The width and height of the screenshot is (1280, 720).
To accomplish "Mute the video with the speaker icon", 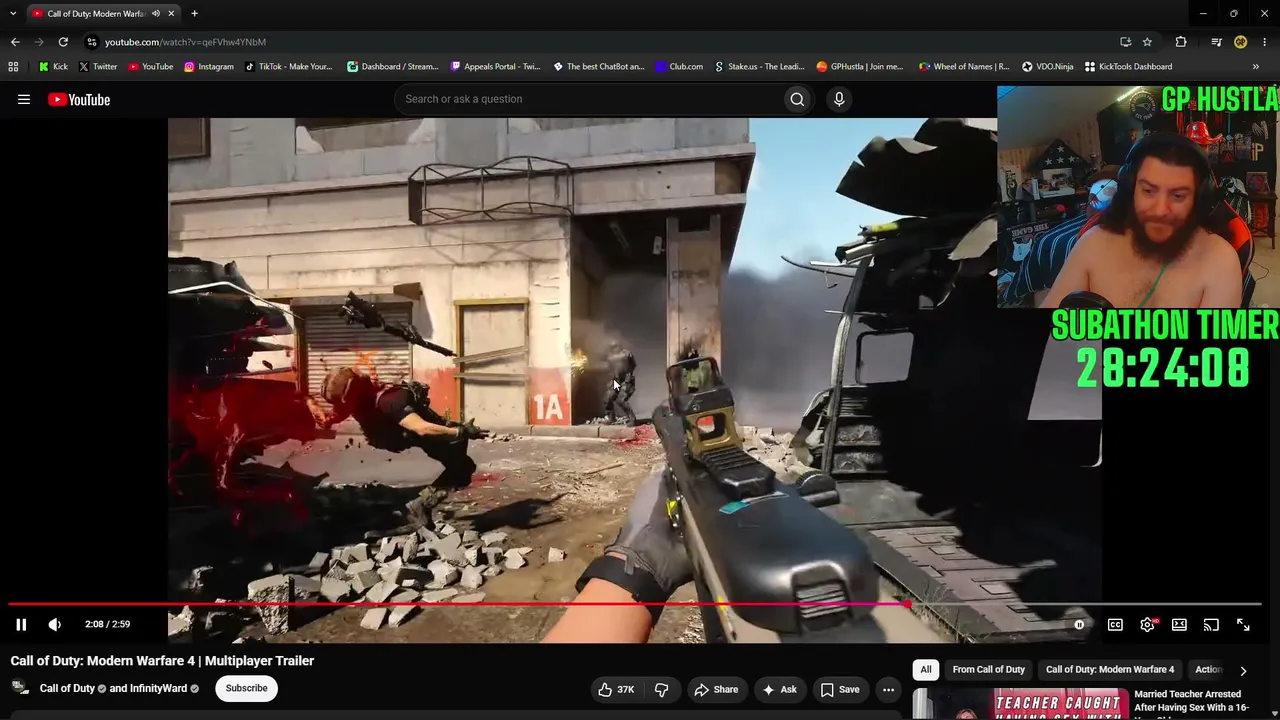I will (55, 624).
